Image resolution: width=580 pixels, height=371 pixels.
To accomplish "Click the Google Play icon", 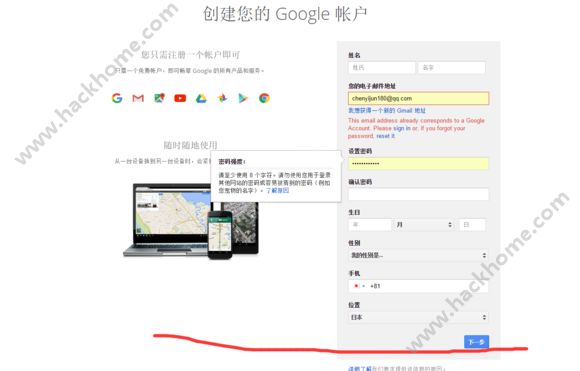I will click(243, 98).
